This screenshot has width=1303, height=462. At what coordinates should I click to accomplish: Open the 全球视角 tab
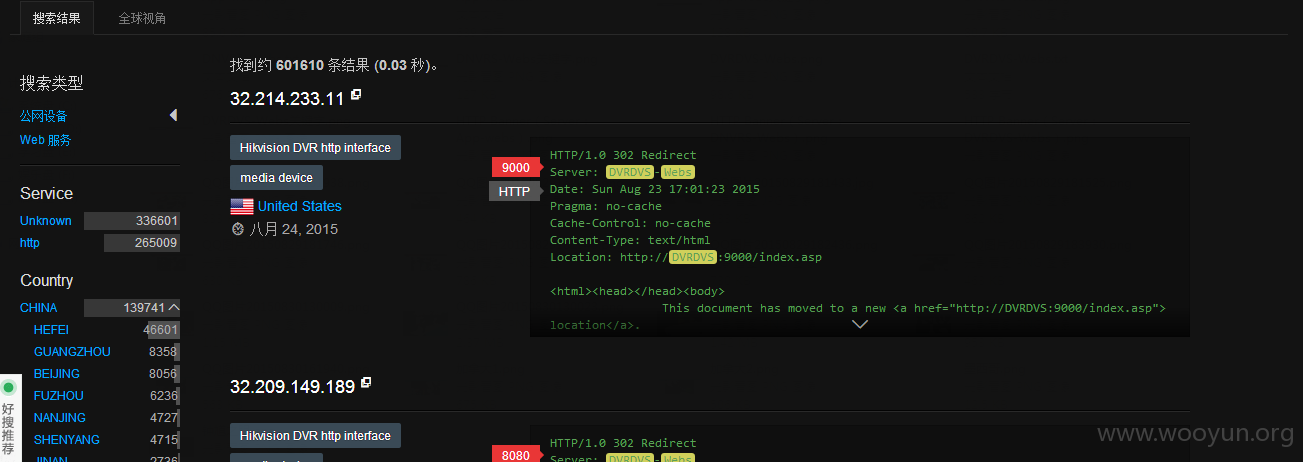pyautogui.click(x=142, y=18)
